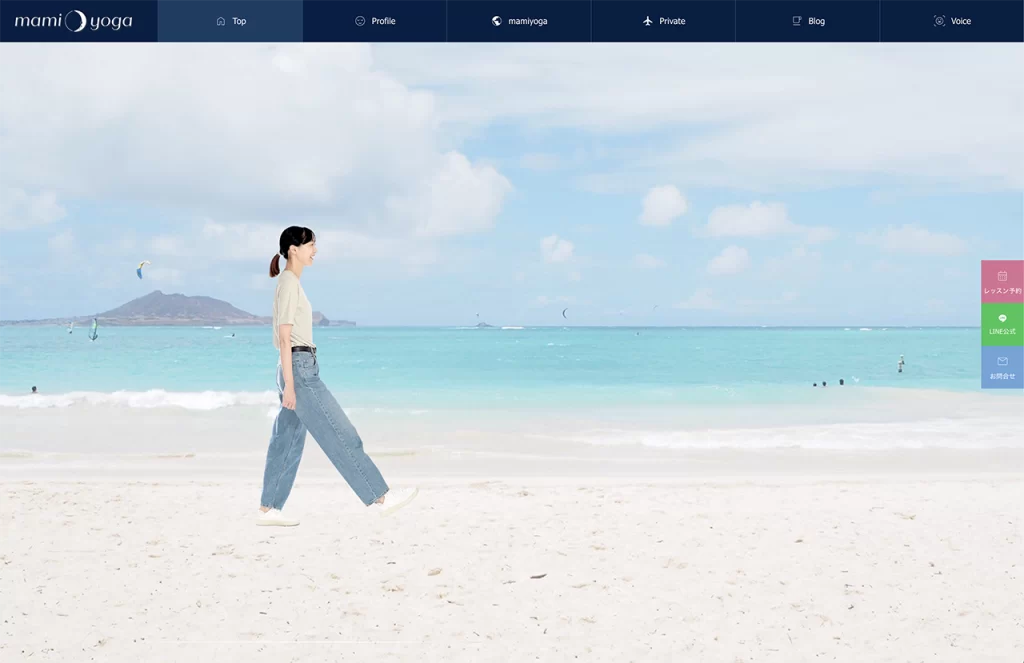Click the icon beside Voice in navigation
Image resolution: width=1024 pixels, height=663 pixels.
tap(939, 21)
